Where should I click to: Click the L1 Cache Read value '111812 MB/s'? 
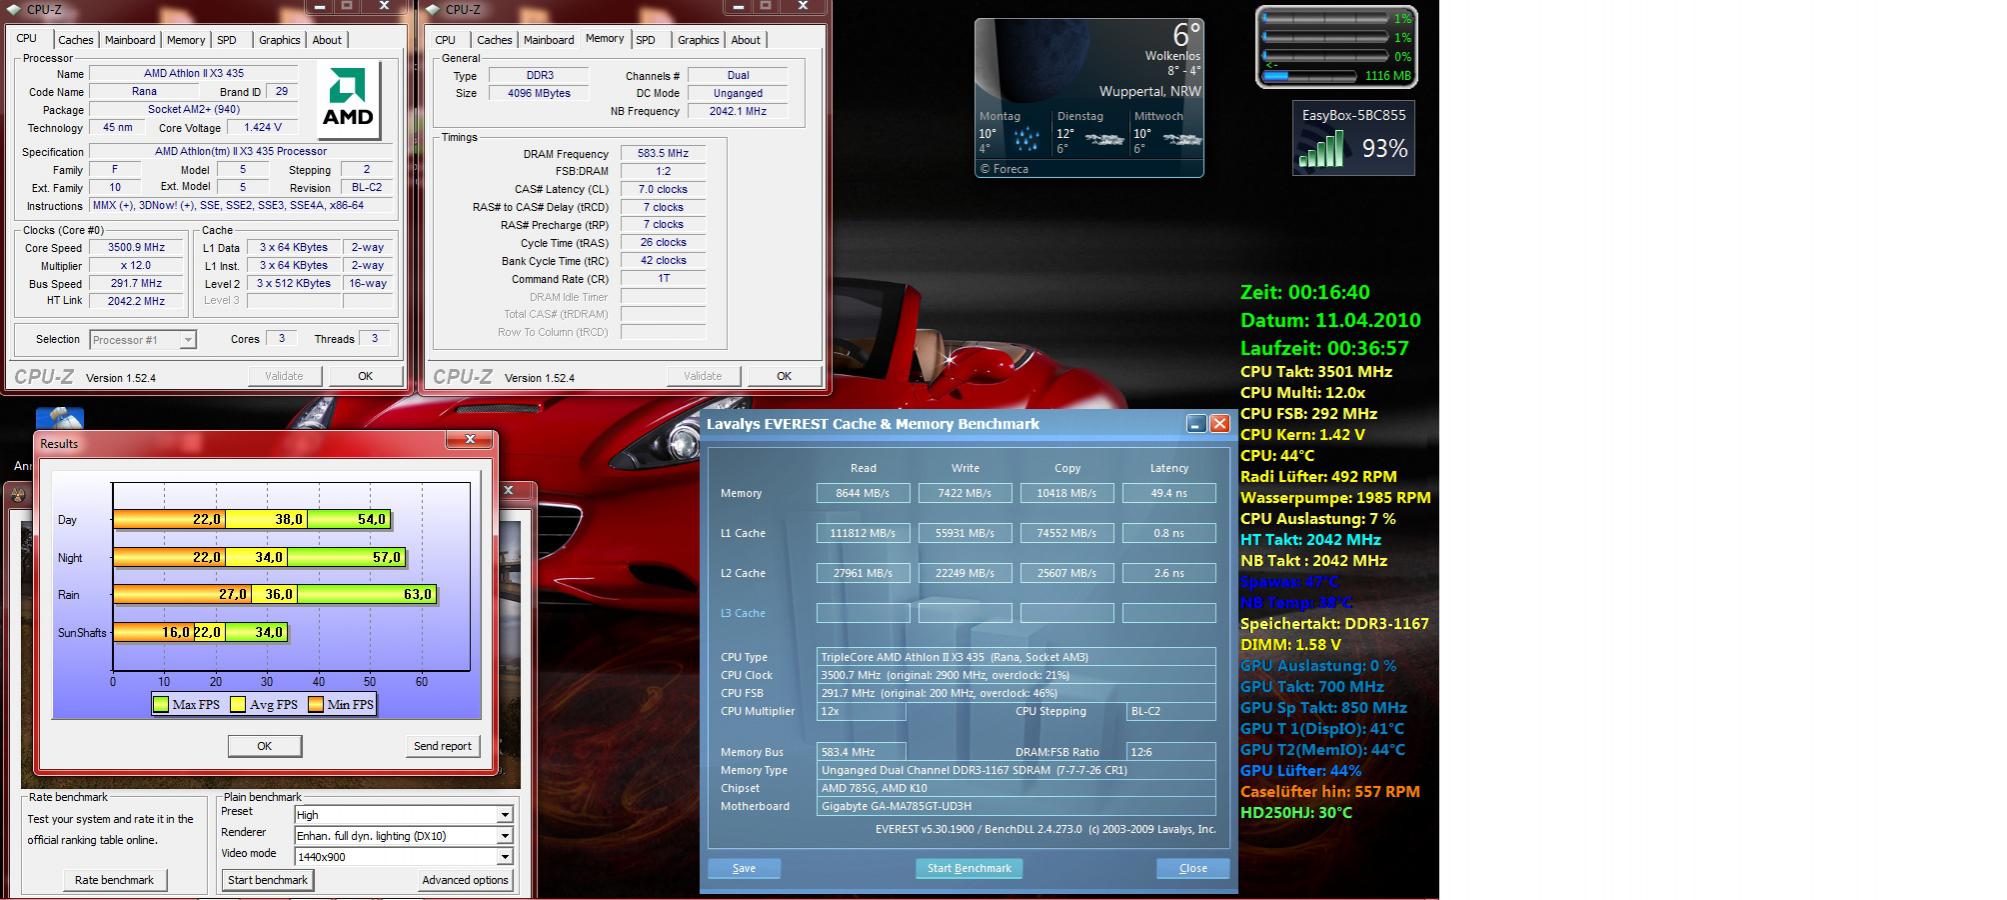tap(863, 533)
